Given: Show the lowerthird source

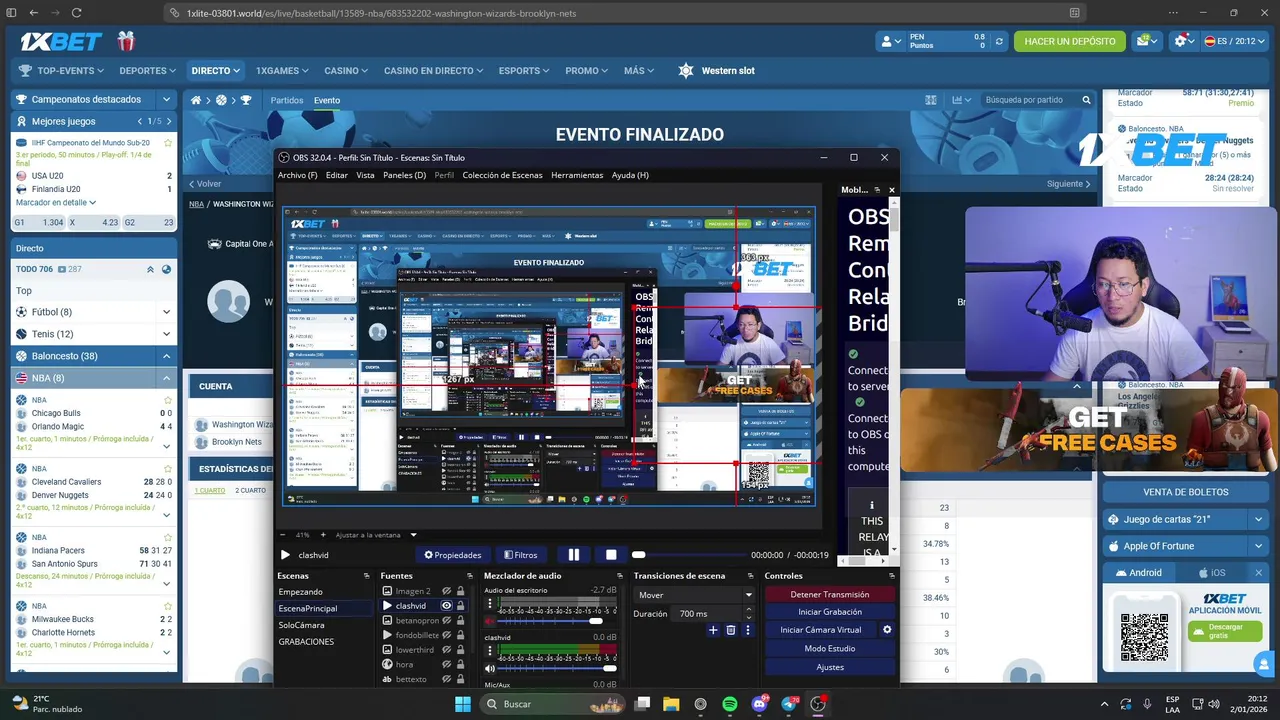Looking at the screenshot, I should click(x=447, y=650).
